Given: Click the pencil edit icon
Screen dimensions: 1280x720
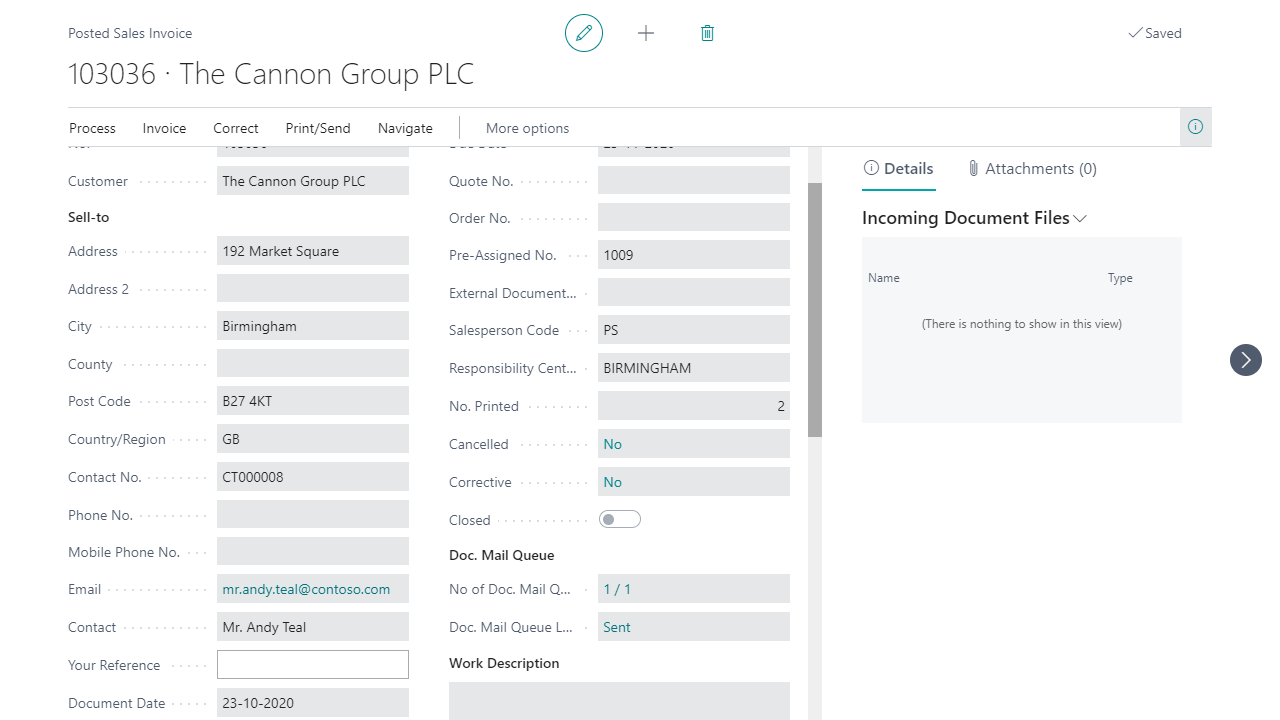Looking at the screenshot, I should coord(584,33).
